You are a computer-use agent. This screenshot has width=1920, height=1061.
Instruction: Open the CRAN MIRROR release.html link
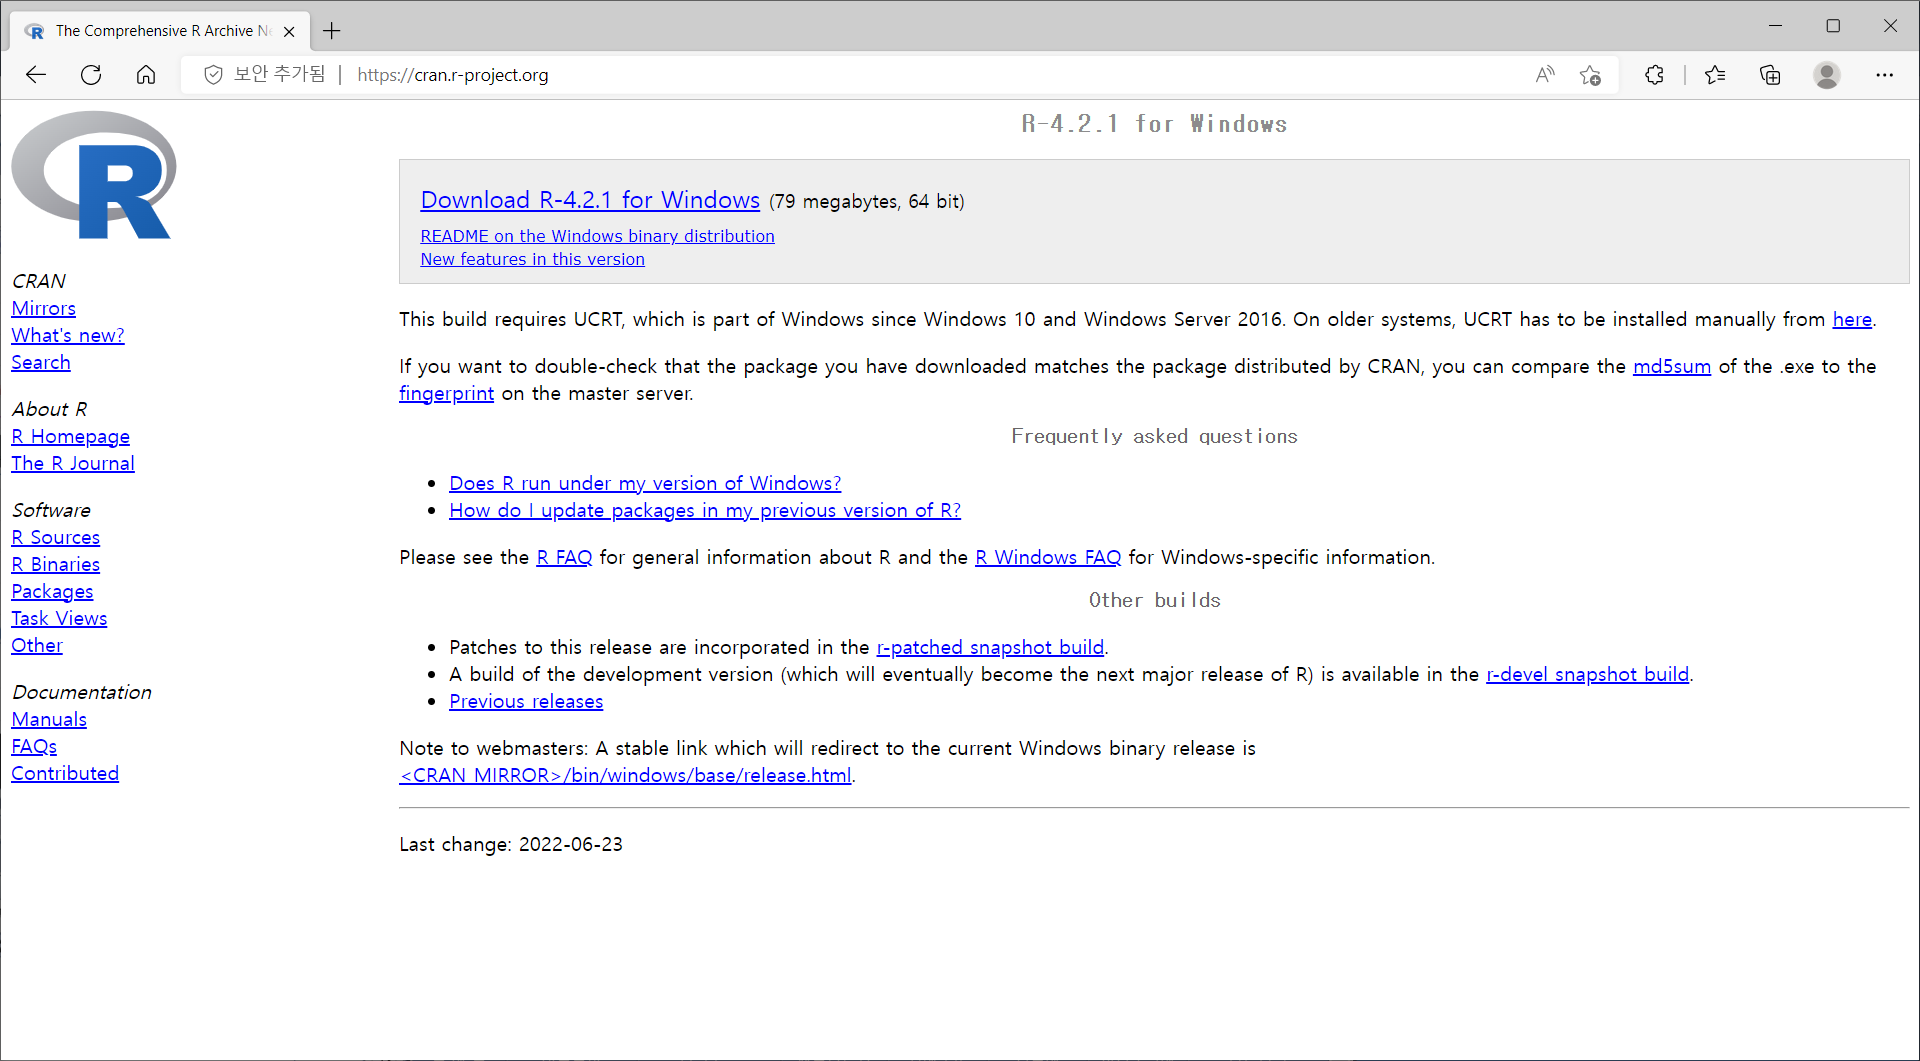(625, 775)
